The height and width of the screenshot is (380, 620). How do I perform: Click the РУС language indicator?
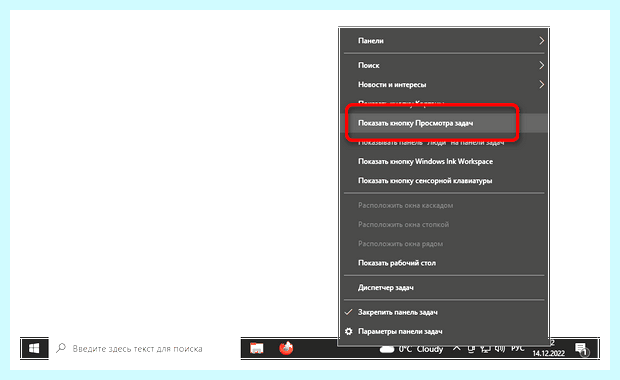click(x=517, y=348)
